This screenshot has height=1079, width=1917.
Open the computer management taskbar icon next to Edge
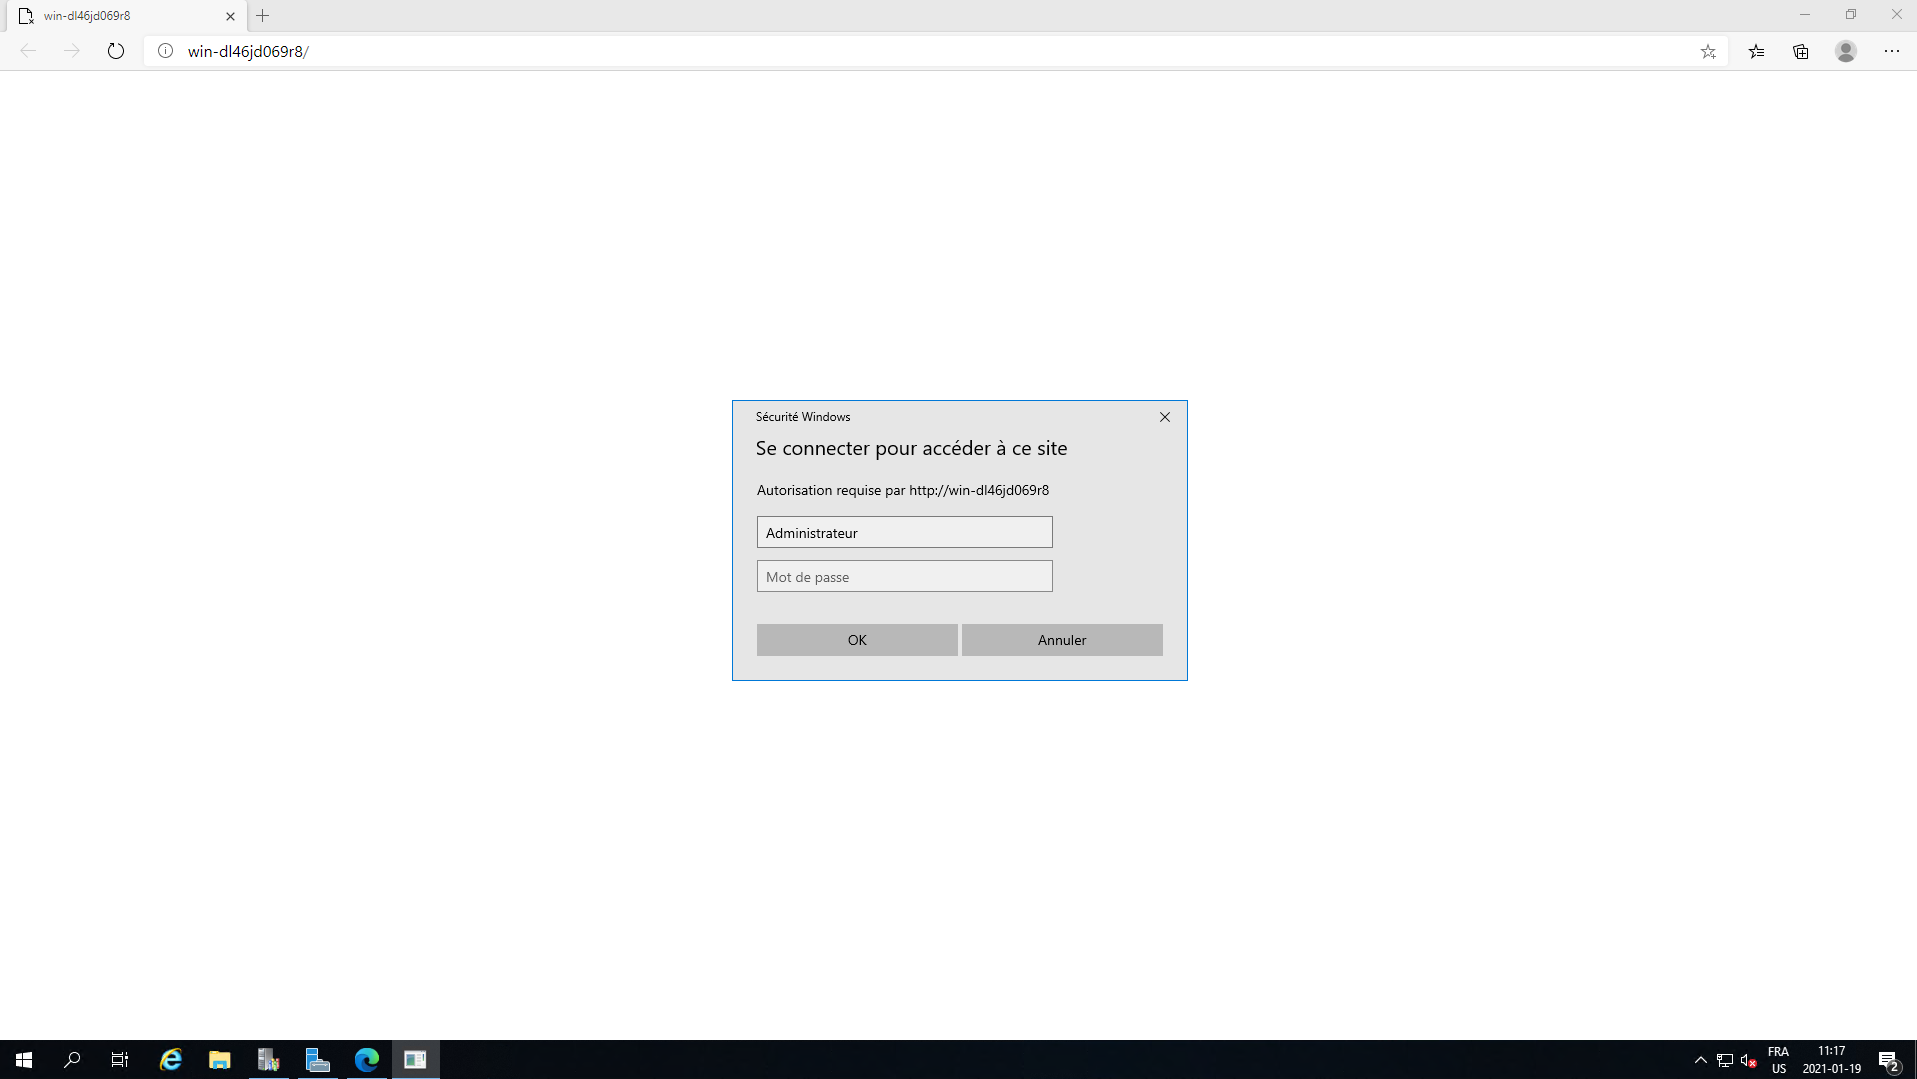(x=318, y=1060)
